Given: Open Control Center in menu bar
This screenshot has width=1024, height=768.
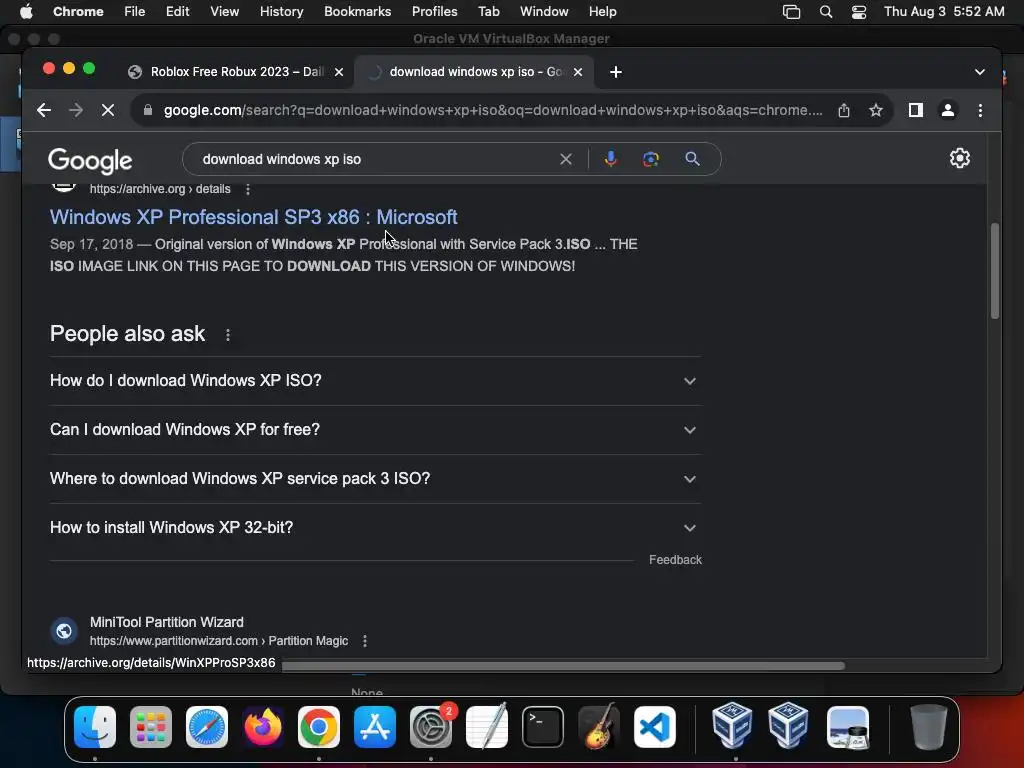Looking at the screenshot, I should pos(859,12).
